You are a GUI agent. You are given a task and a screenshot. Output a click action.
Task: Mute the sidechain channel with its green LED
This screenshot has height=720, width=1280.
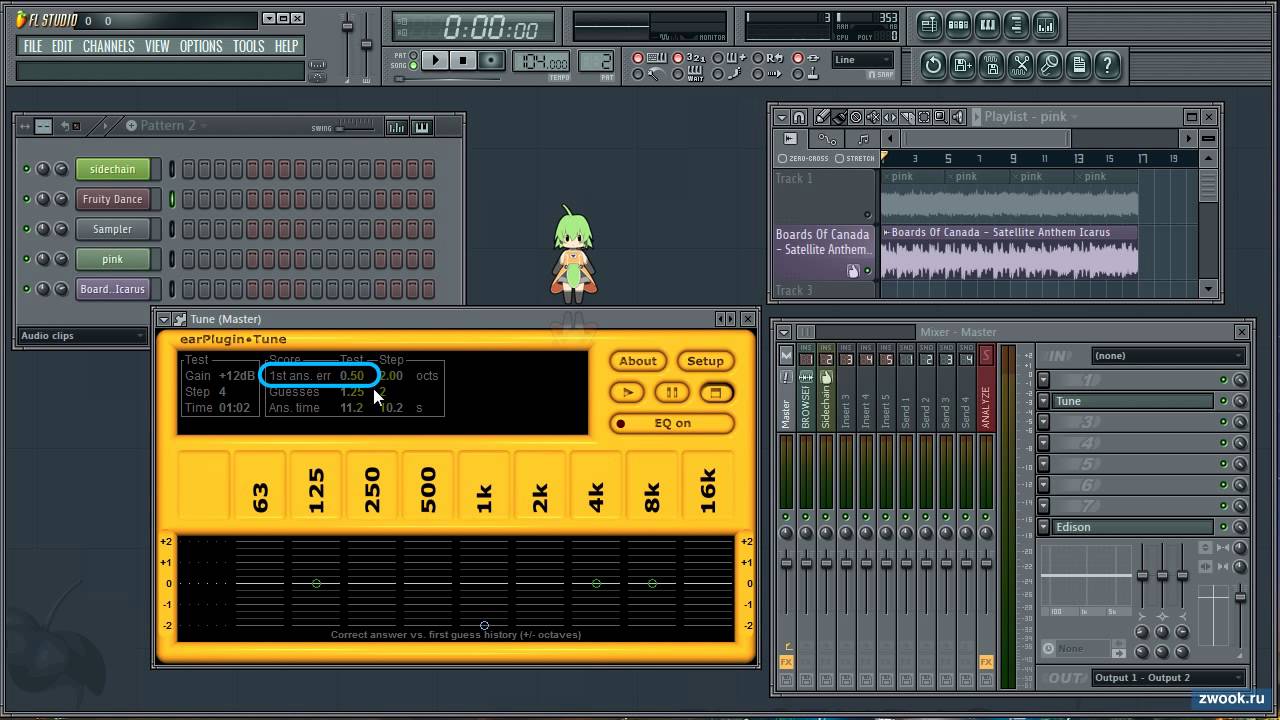[26, 169]
